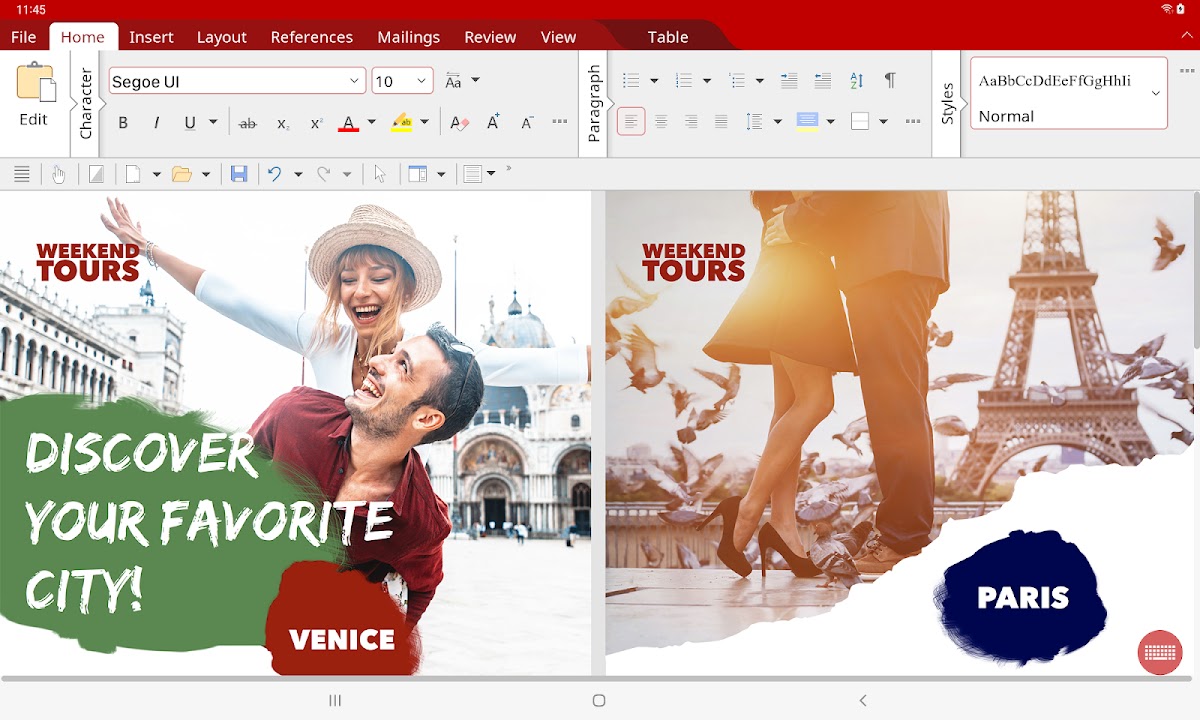Apply strikethrough formatting

coord(248,123)
